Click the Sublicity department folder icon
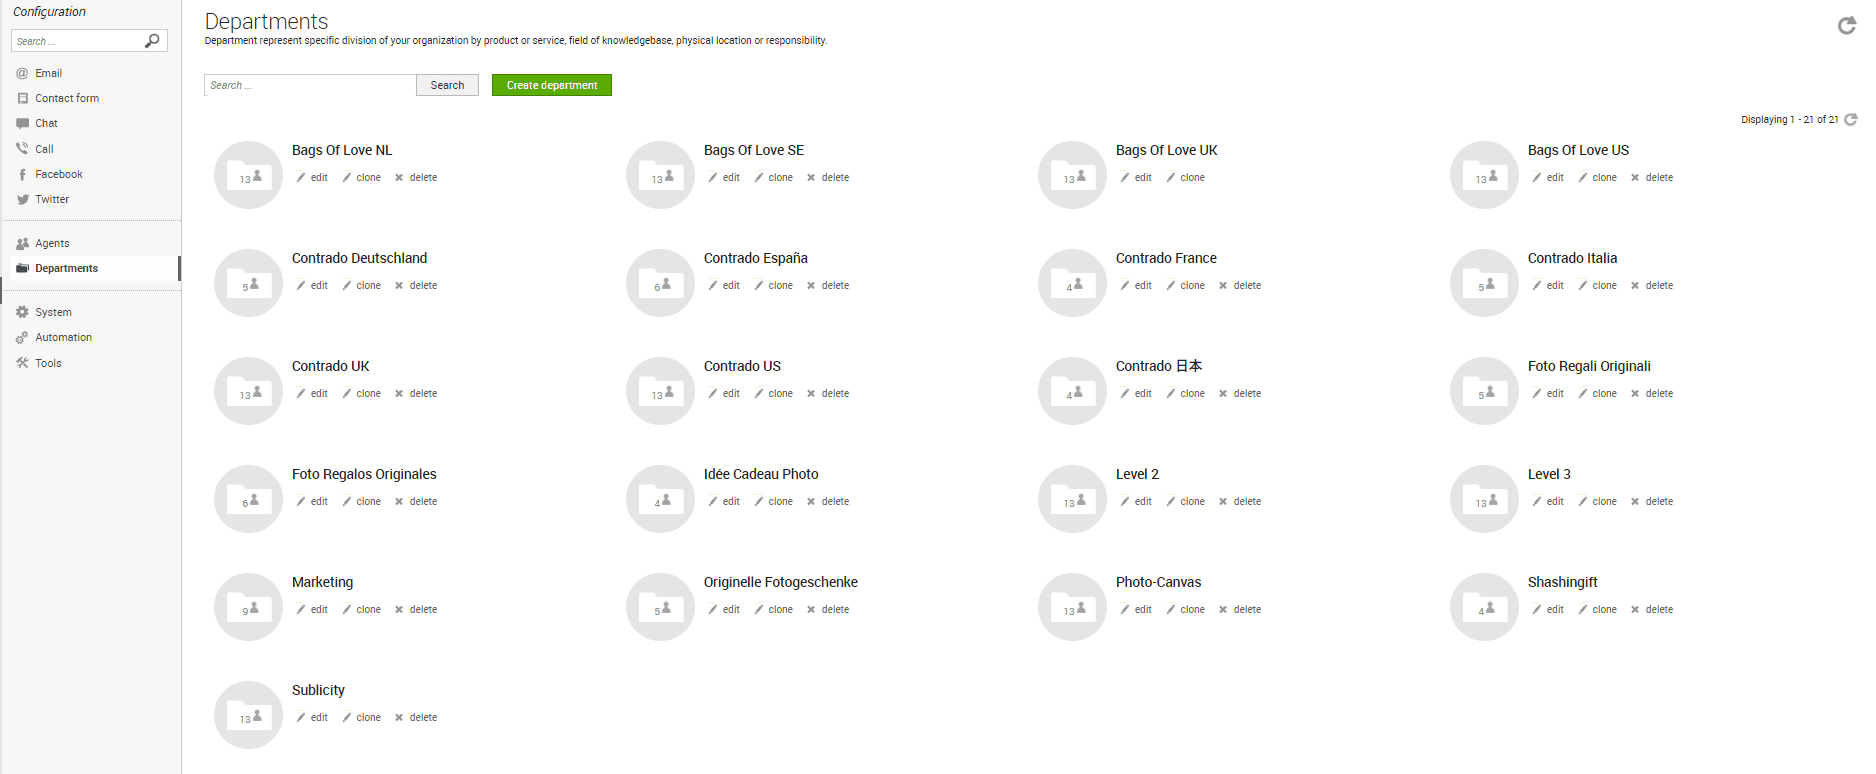 pyautogui.click(x=248, y=715)
